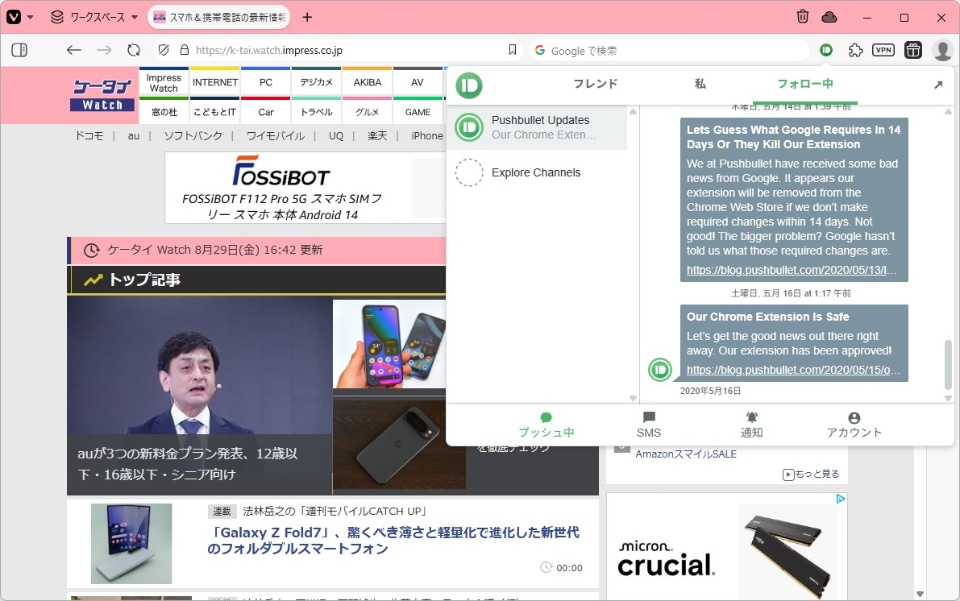Open tracker blocker shield icon
The image size is (960, 601).
pos(163,50)
